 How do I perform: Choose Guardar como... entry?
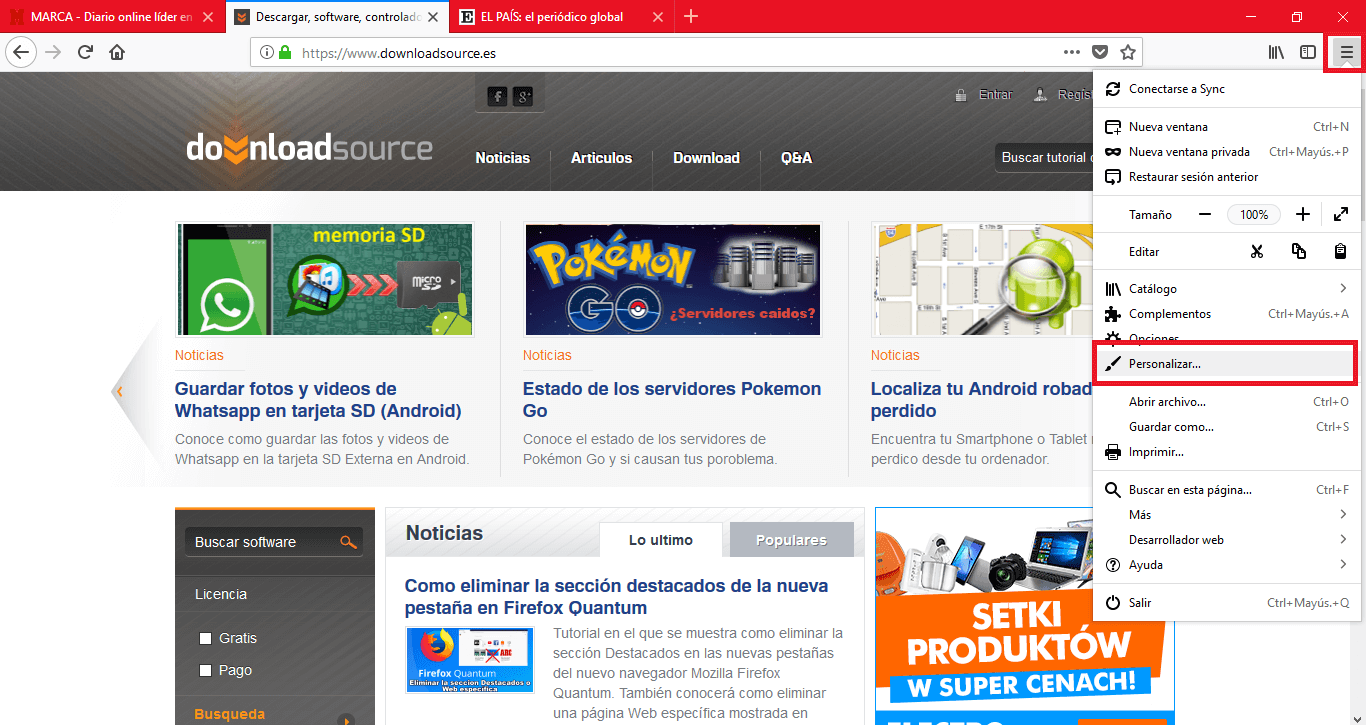click(x=1227, y=427)
